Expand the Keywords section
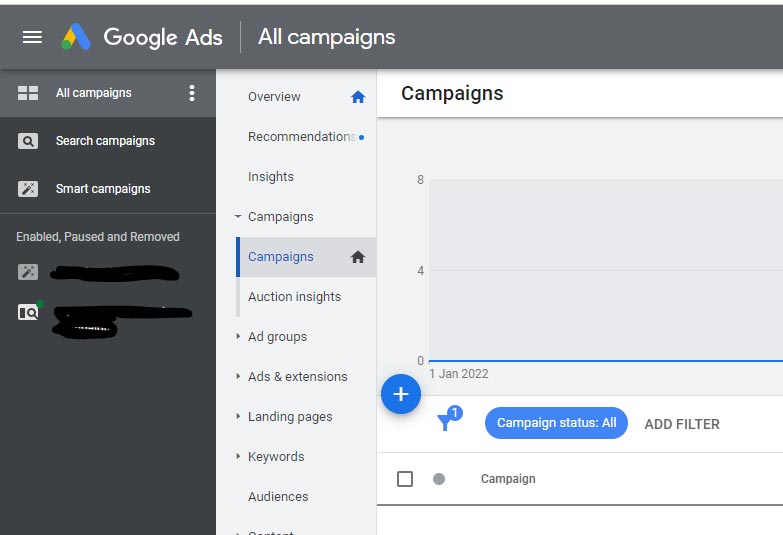This screenshot has height=535, width=783. 238,456
